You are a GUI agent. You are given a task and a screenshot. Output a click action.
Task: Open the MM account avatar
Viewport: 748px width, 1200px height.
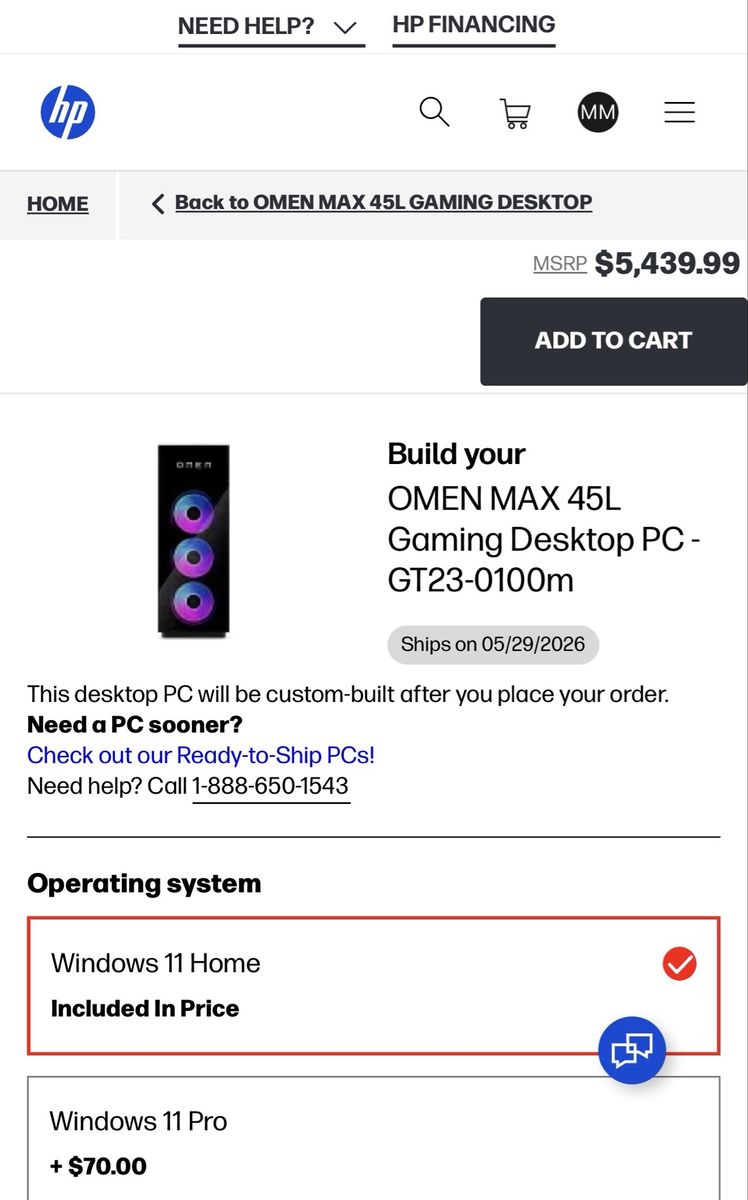(x=598, y=112)
